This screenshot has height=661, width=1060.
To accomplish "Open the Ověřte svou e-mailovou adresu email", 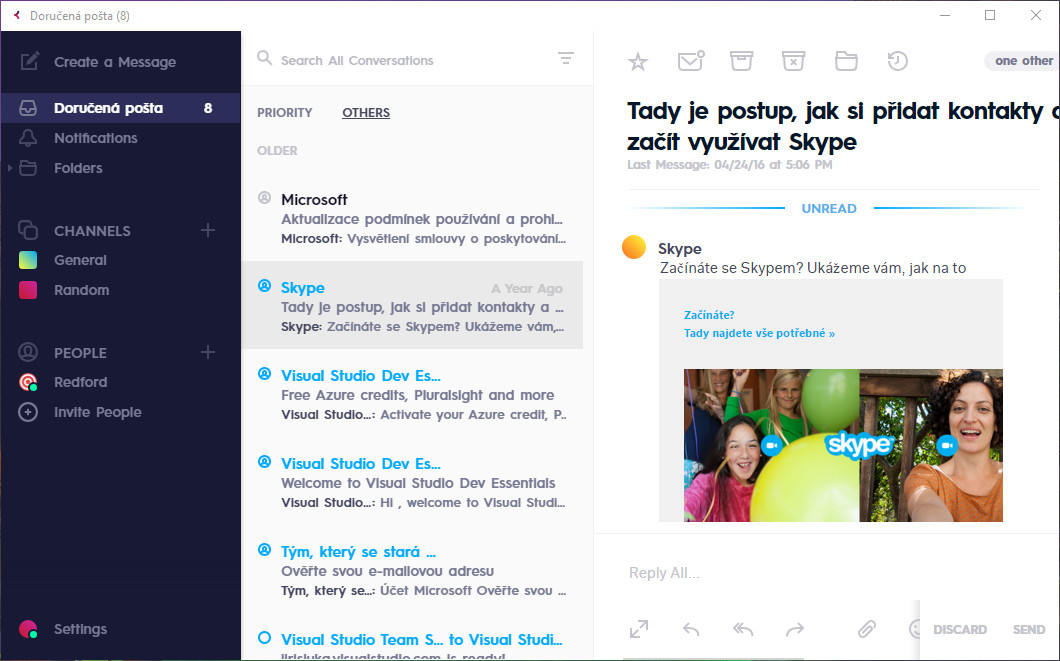I will tap(412, 570).
